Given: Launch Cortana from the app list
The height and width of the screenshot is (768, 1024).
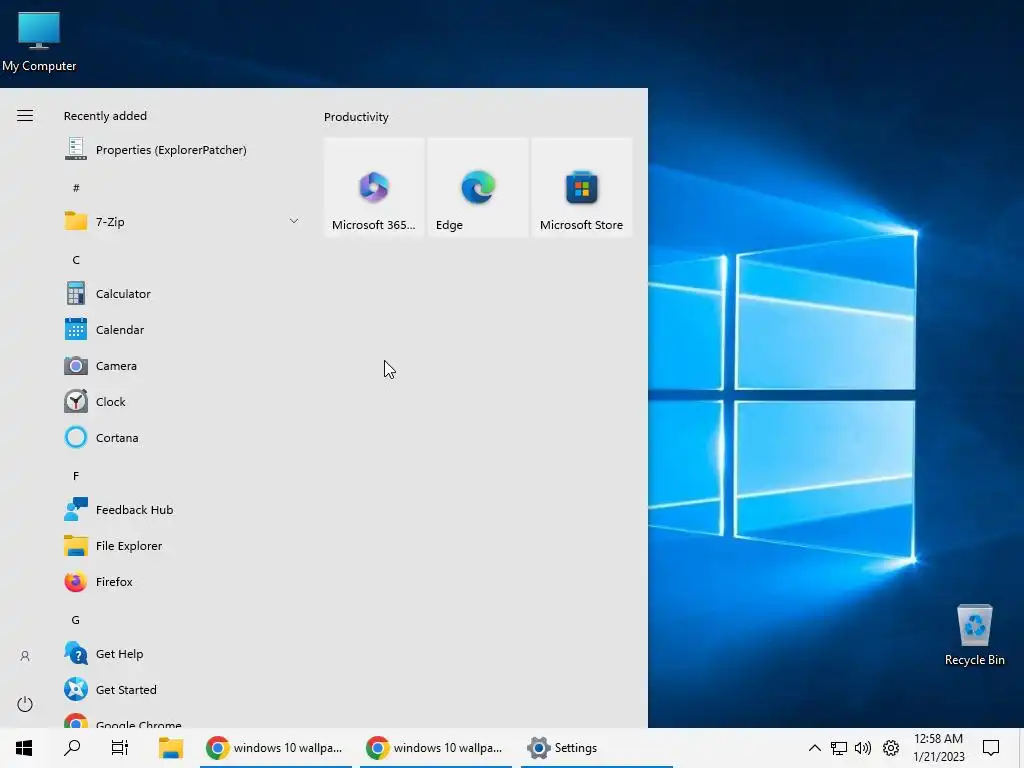Looking at the screenshot, I should [182, 438].
